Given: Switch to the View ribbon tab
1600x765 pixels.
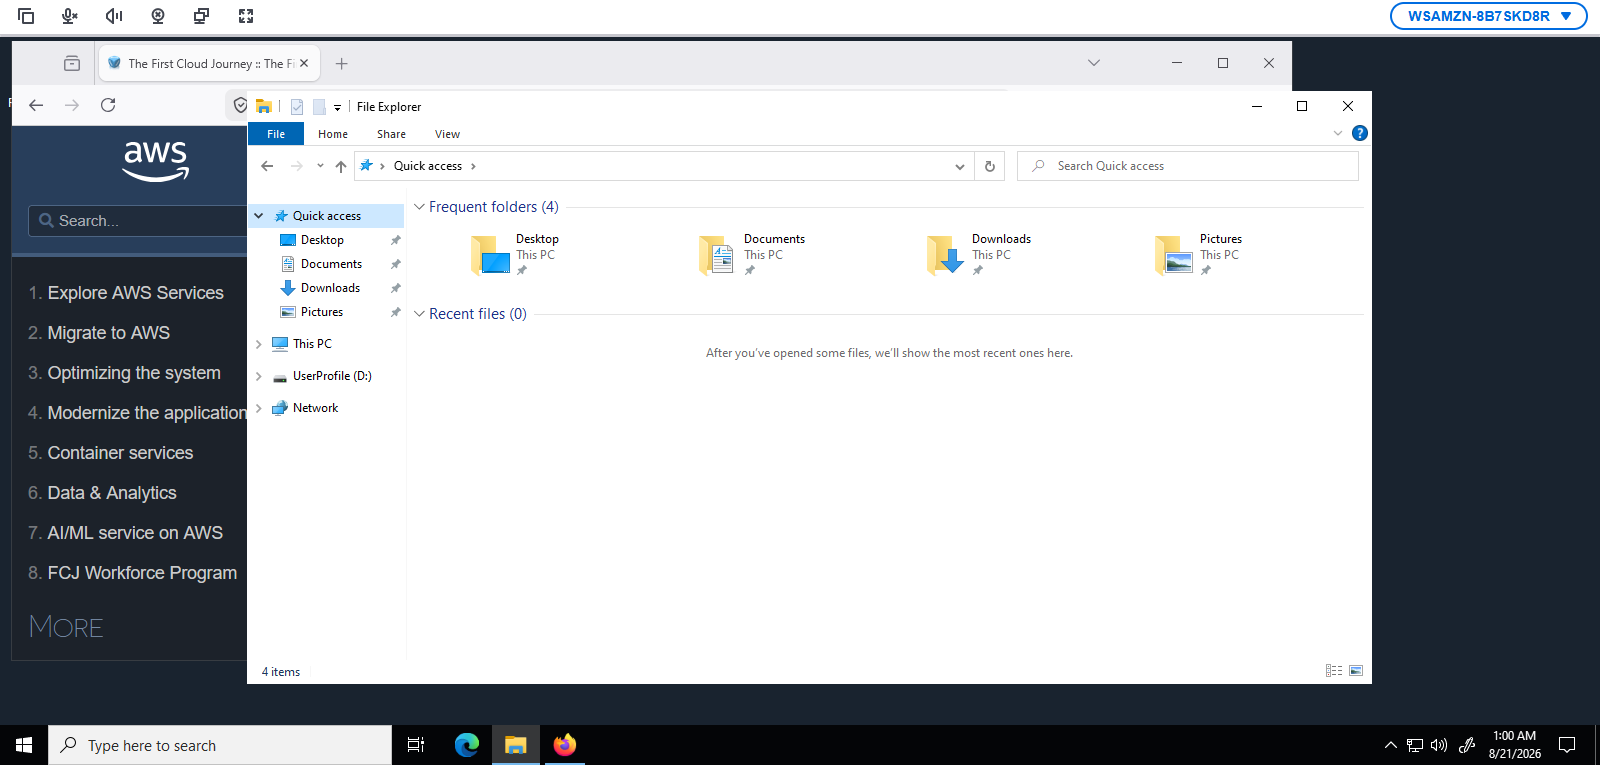Looking at the screenshot, I should 447,134.
